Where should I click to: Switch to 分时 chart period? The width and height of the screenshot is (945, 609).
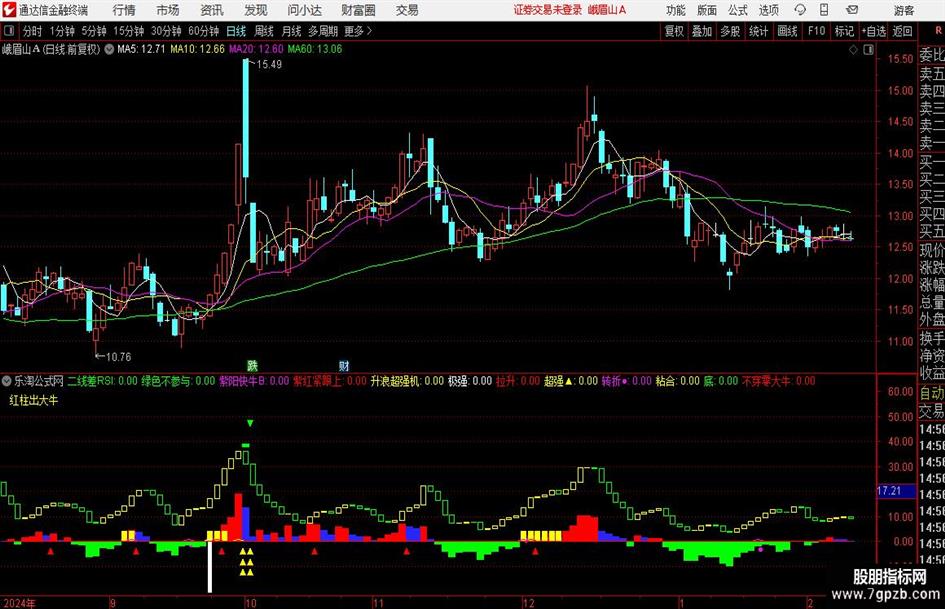32,31
